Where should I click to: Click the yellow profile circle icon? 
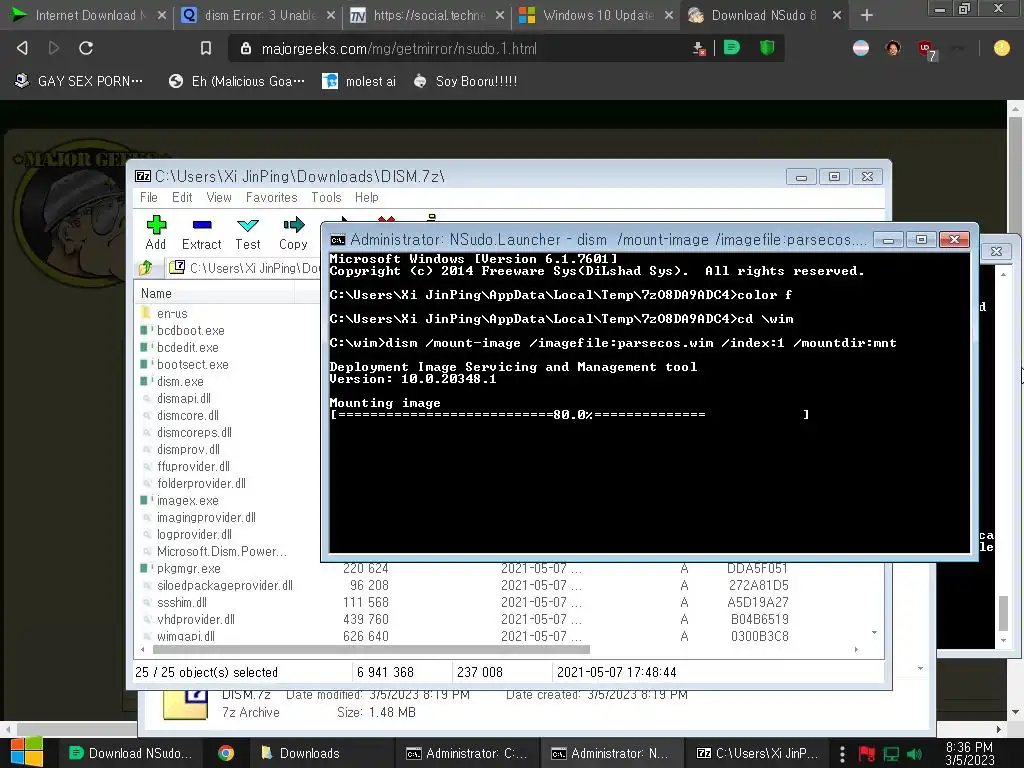1001,48
